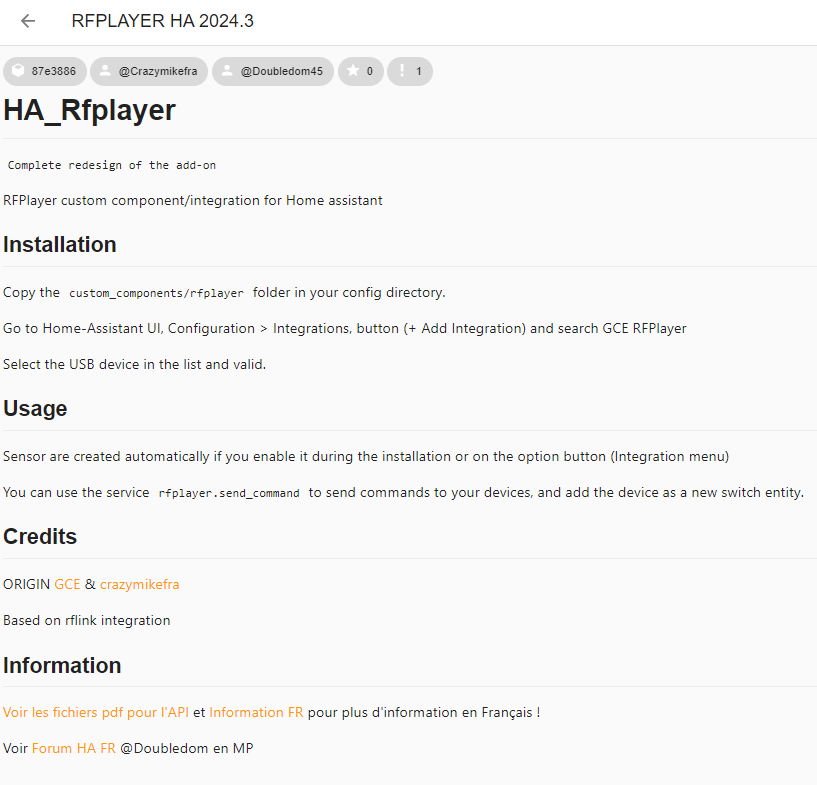
Task: Click the Information heading
Action: (62, 666)
